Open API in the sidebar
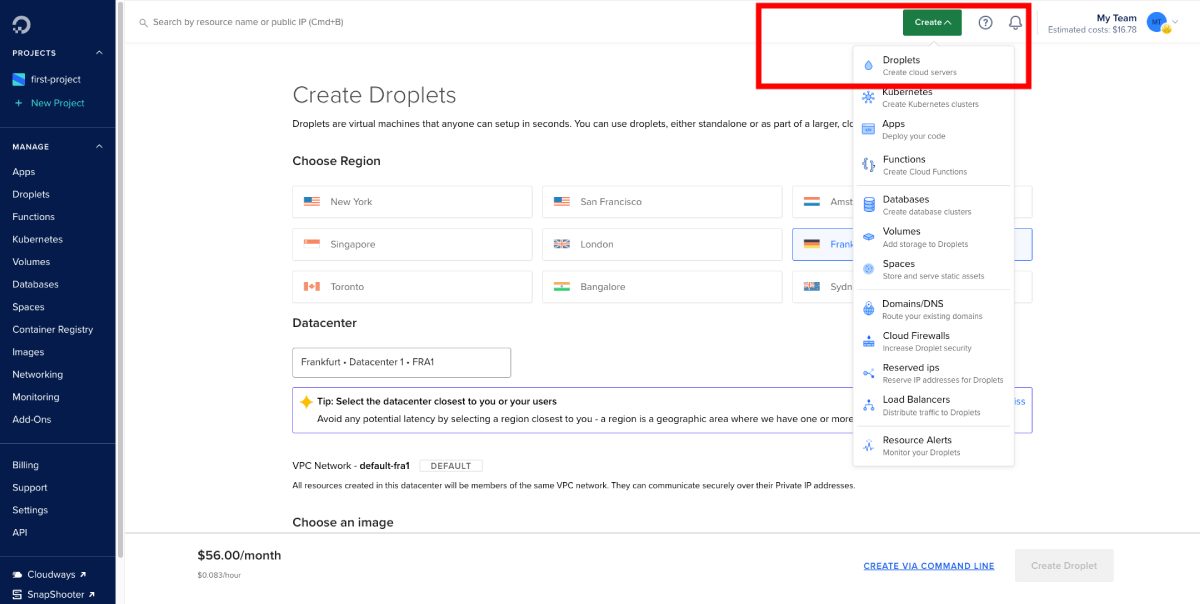Viewport: 1200px width, 604px height. coord(20,533)
